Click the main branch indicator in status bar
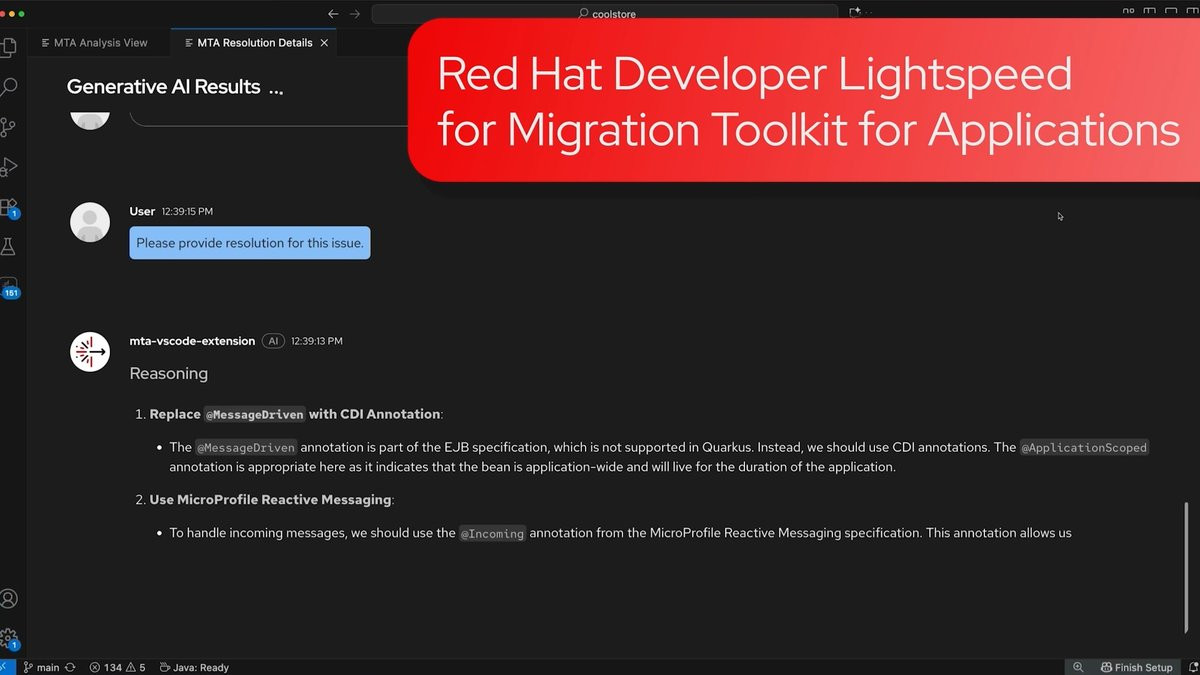 [41, 667]
